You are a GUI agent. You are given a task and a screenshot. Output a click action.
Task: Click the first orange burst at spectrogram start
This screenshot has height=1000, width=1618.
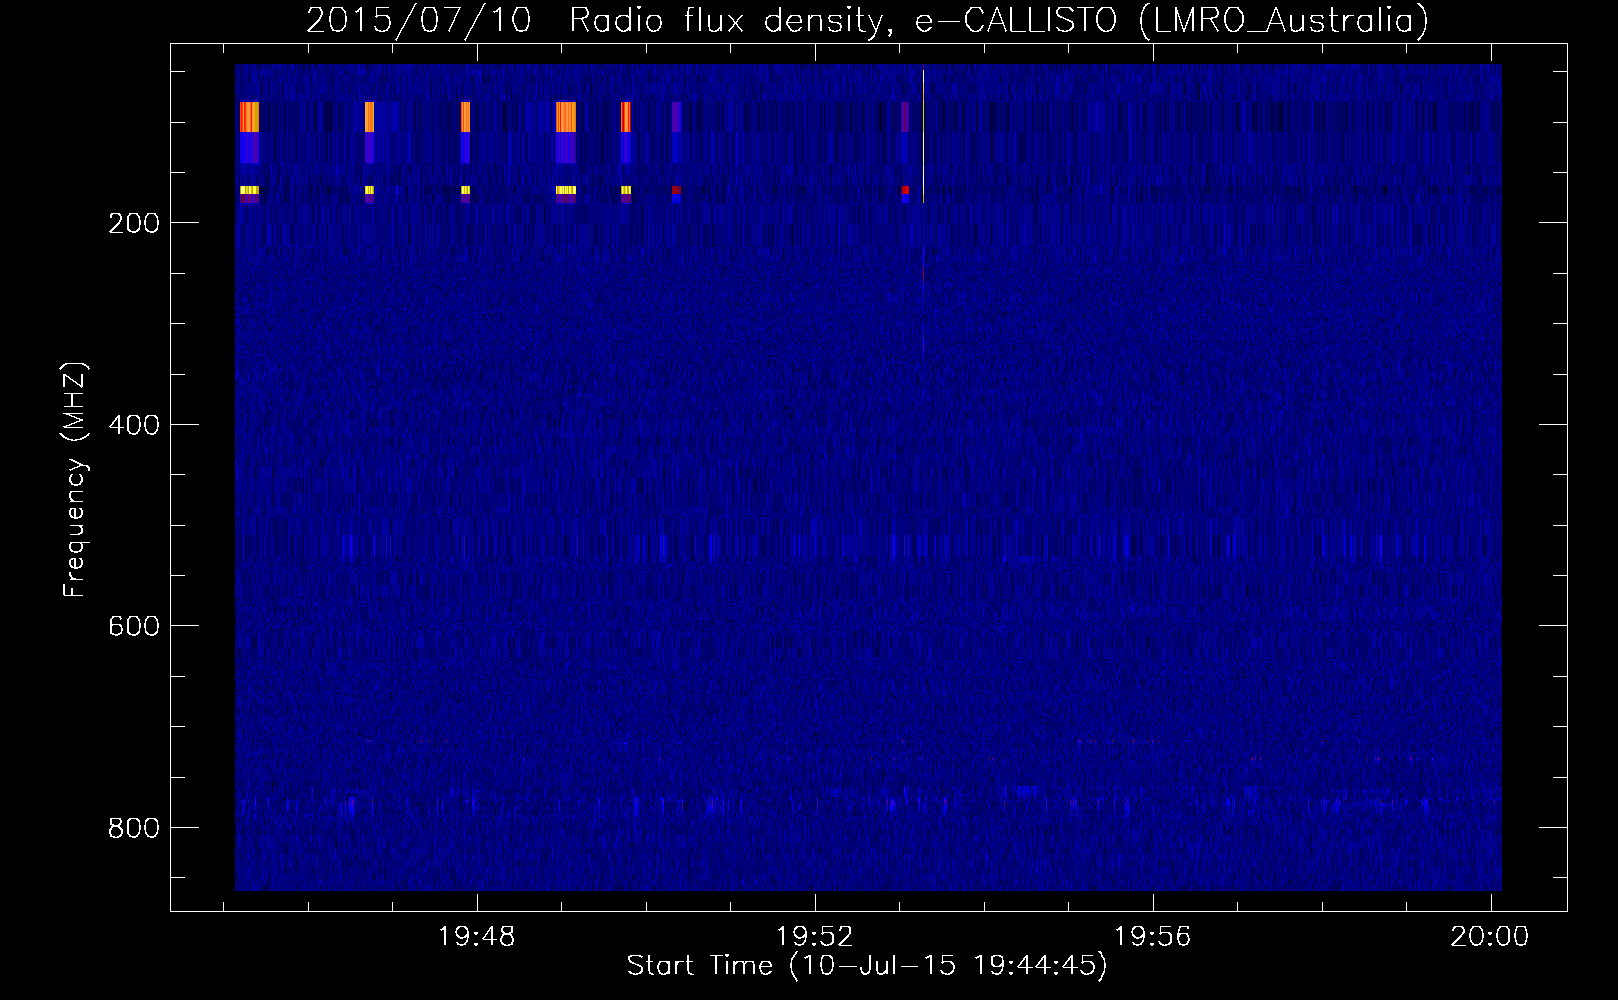click(249, 117)
